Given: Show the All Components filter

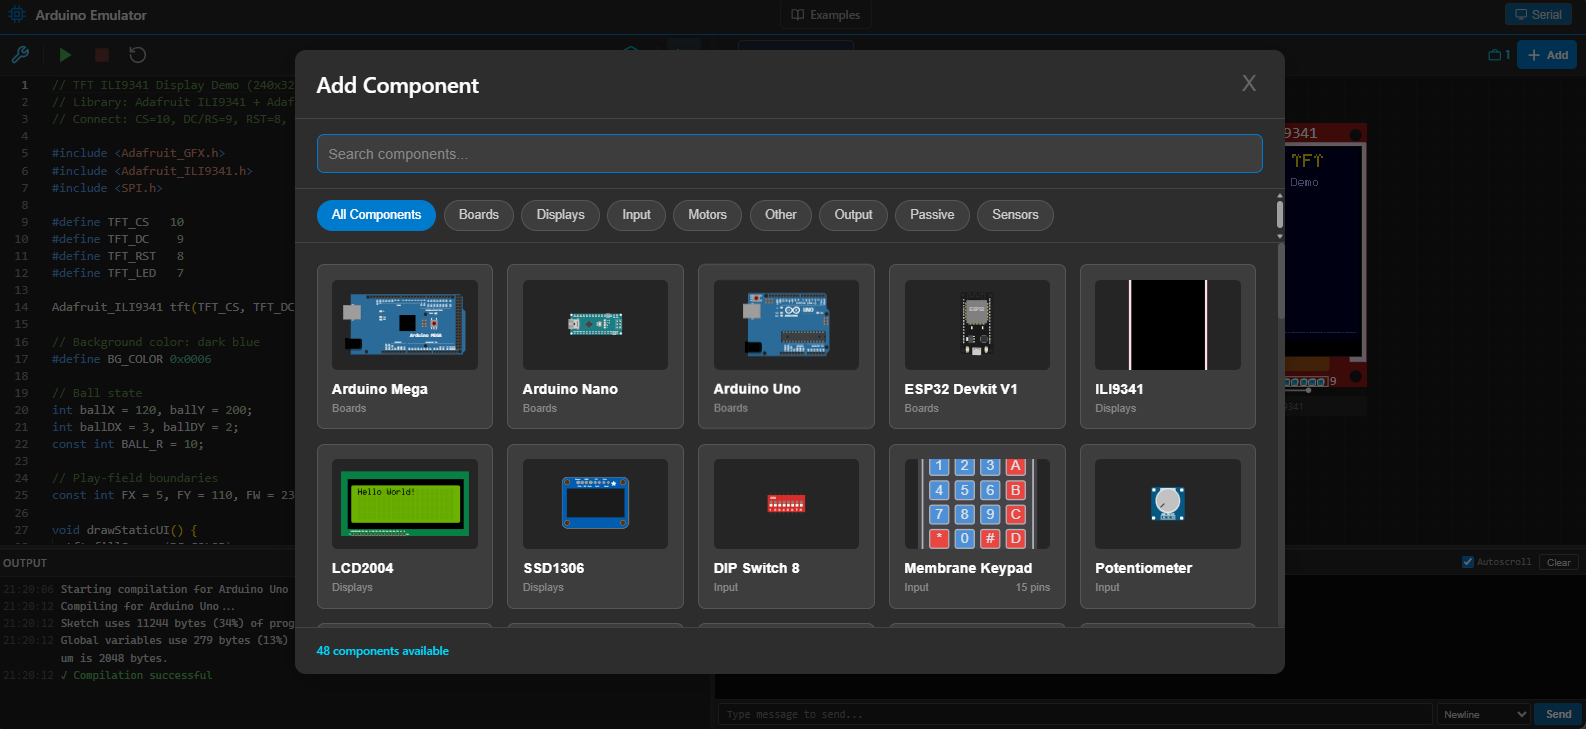Looking at the screenshot, I should tap(376, 215).
